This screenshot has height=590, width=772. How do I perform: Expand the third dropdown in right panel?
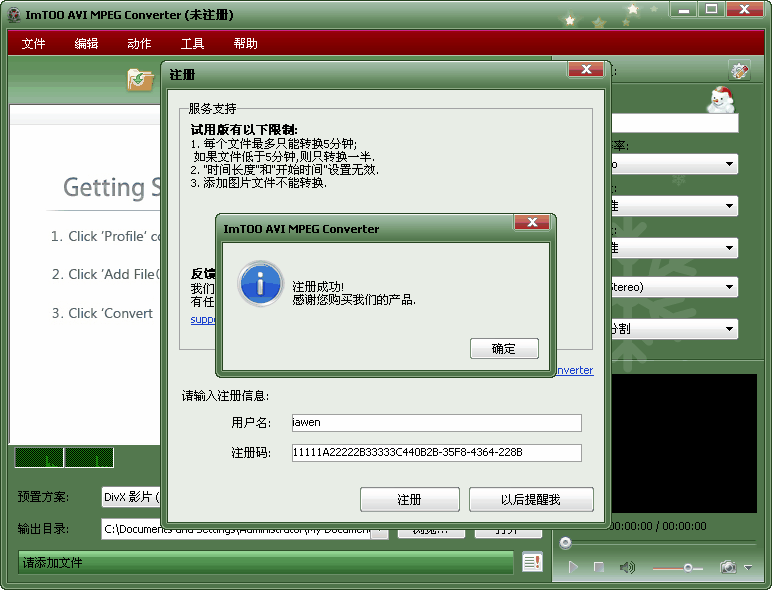(730, 248)
